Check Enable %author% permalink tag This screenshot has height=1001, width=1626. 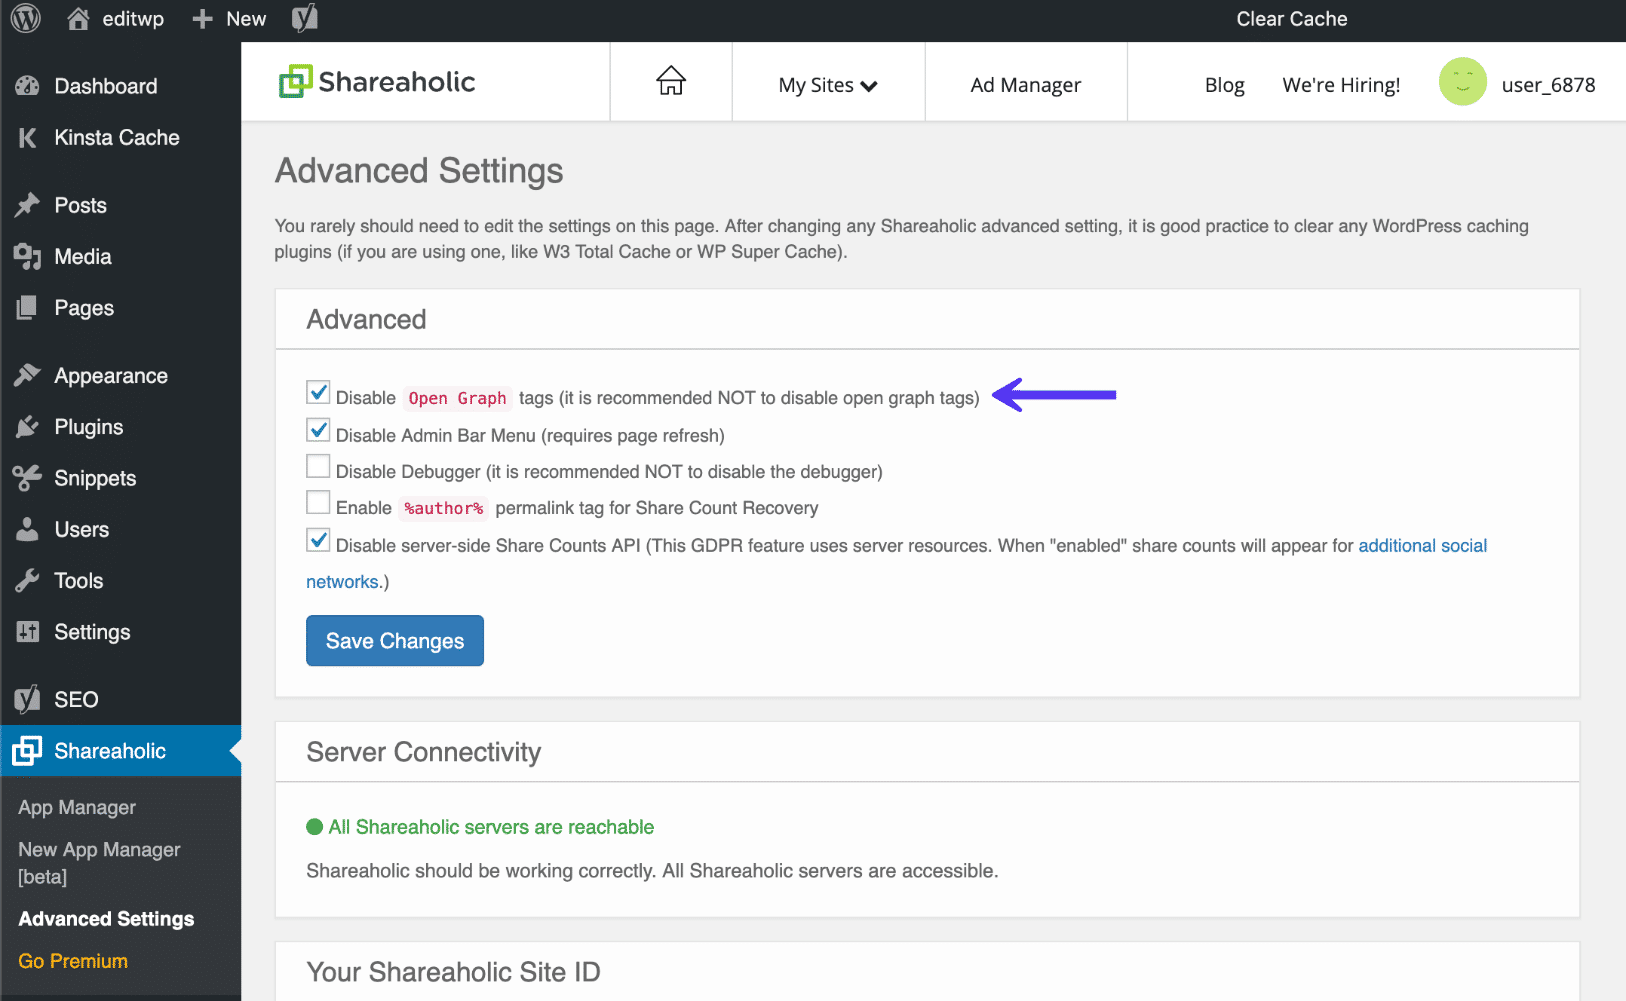[x=318, y=502]
